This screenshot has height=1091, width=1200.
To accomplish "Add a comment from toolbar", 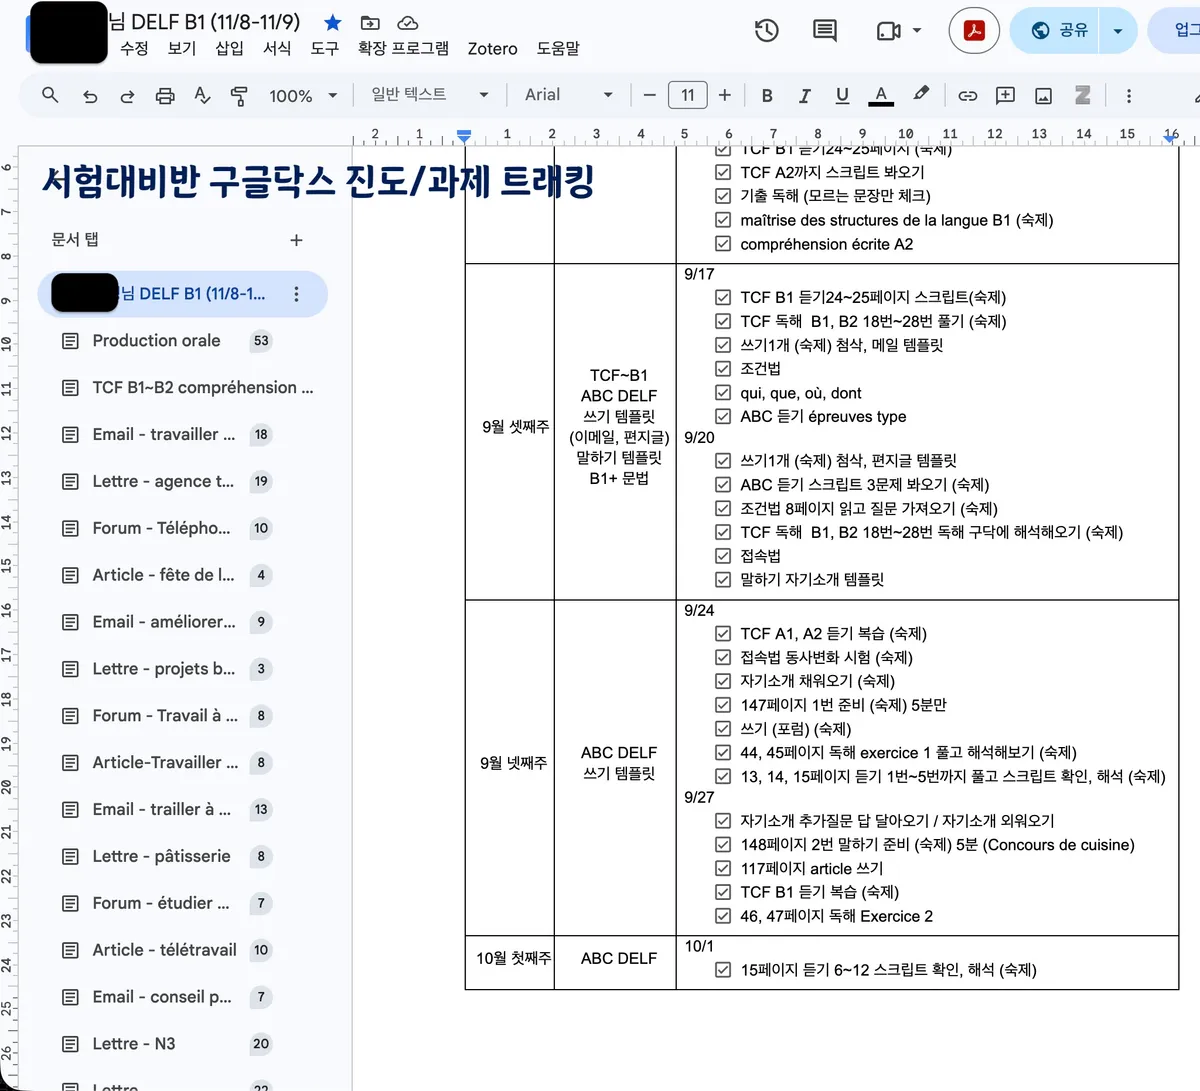I will click(x=1005, y=96).
